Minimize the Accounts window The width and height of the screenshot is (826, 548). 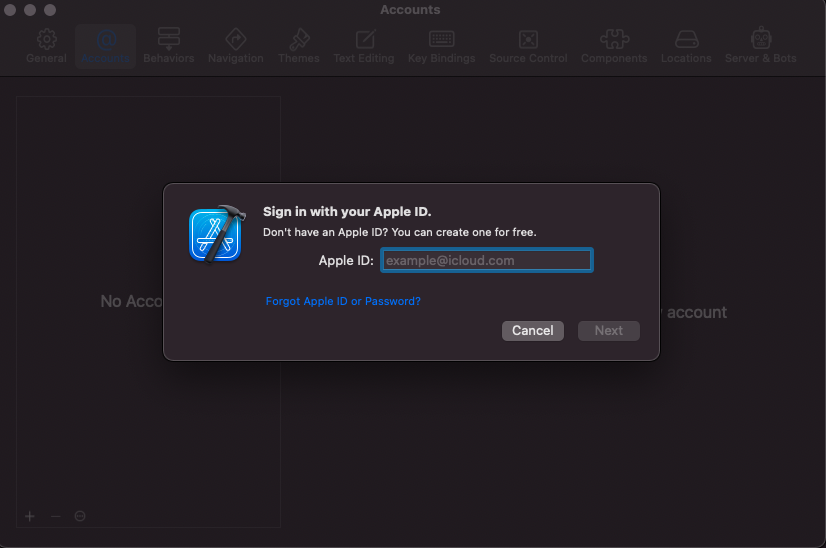30,10
